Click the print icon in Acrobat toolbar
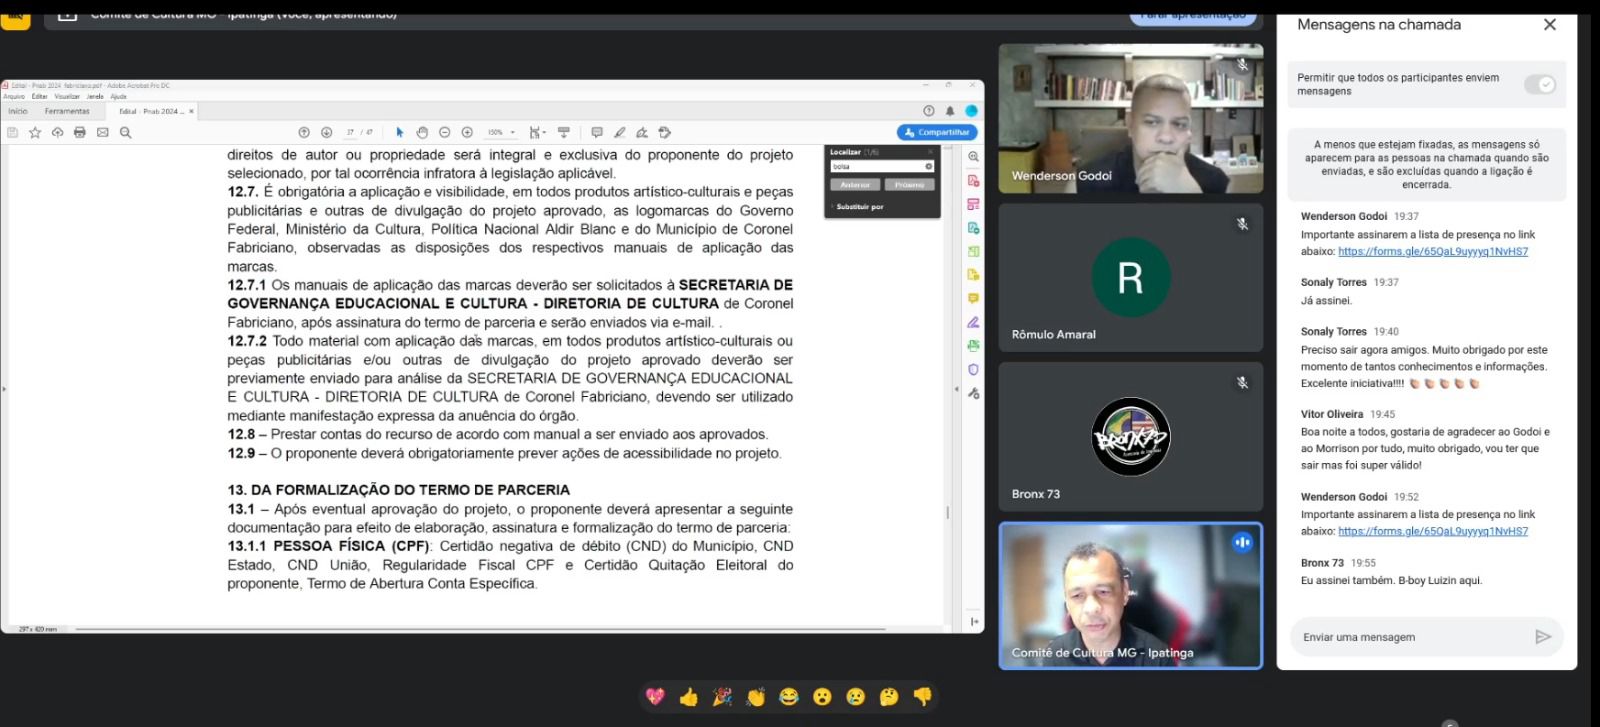 click(80, 132)
